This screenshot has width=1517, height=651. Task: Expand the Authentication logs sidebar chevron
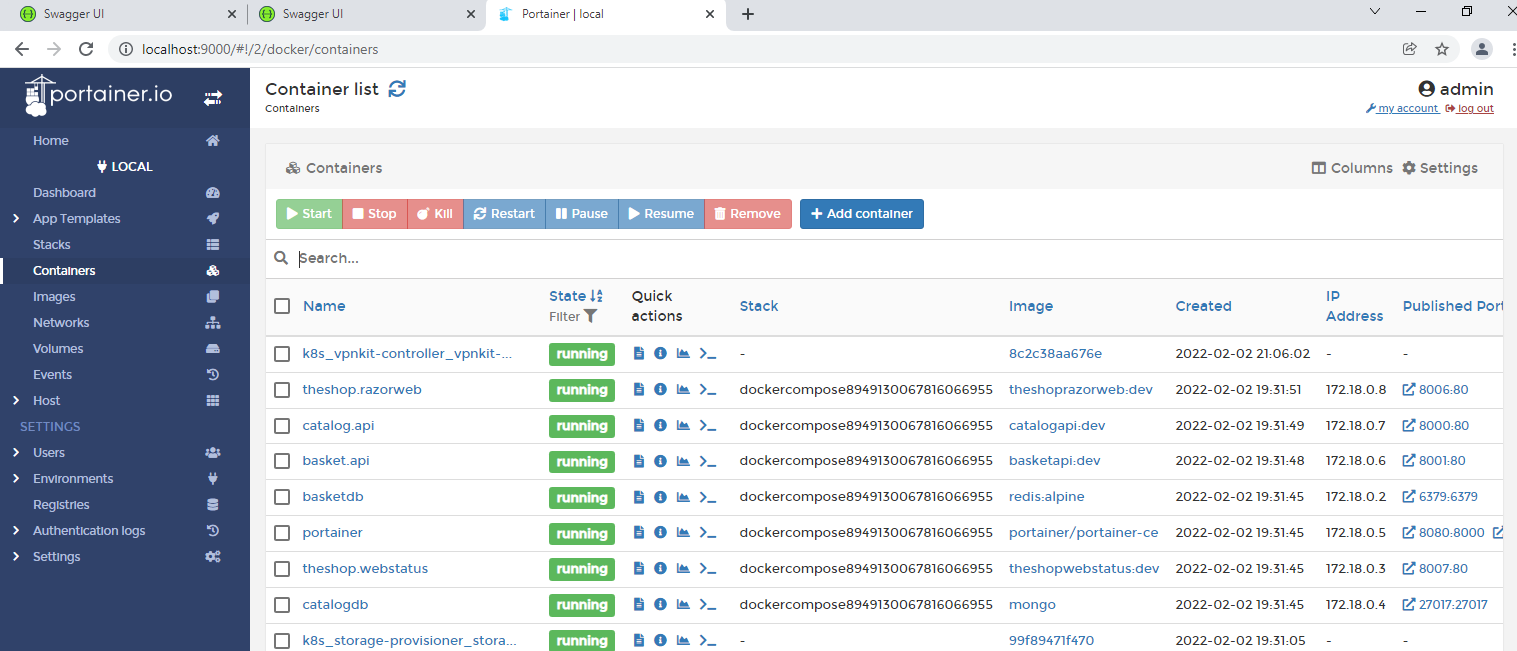pos(16,531)
